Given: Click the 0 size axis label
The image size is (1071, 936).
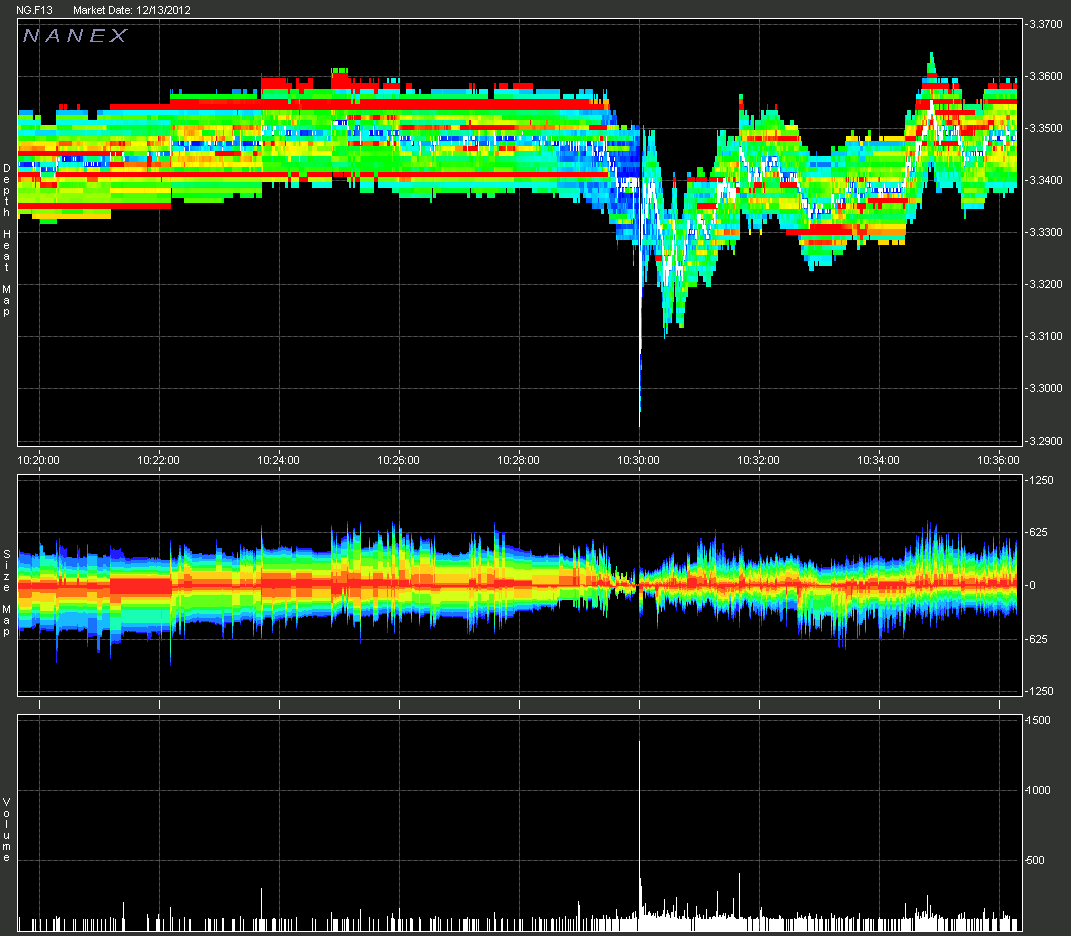Looking at the screenshot, I should tap(1032, 585).
